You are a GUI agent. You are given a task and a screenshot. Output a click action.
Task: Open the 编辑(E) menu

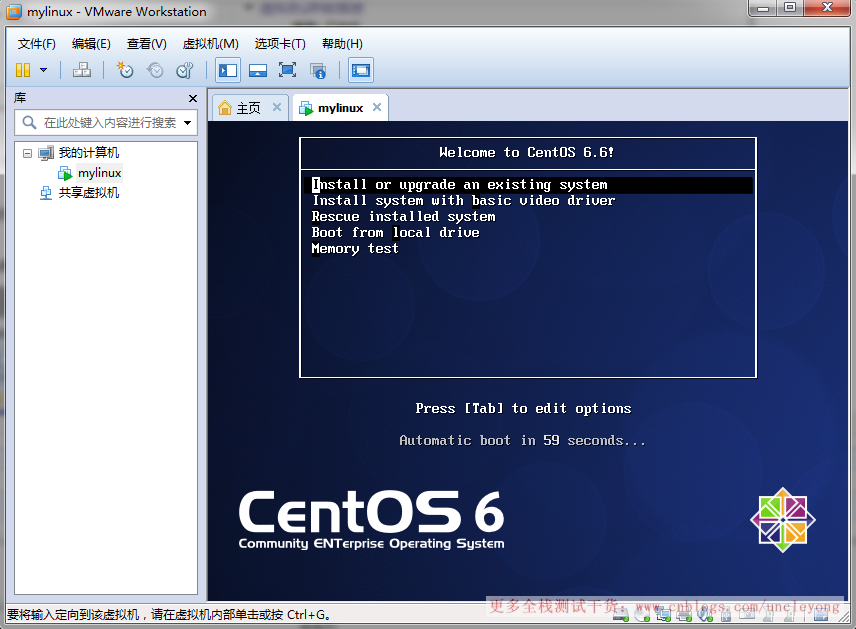91,44
